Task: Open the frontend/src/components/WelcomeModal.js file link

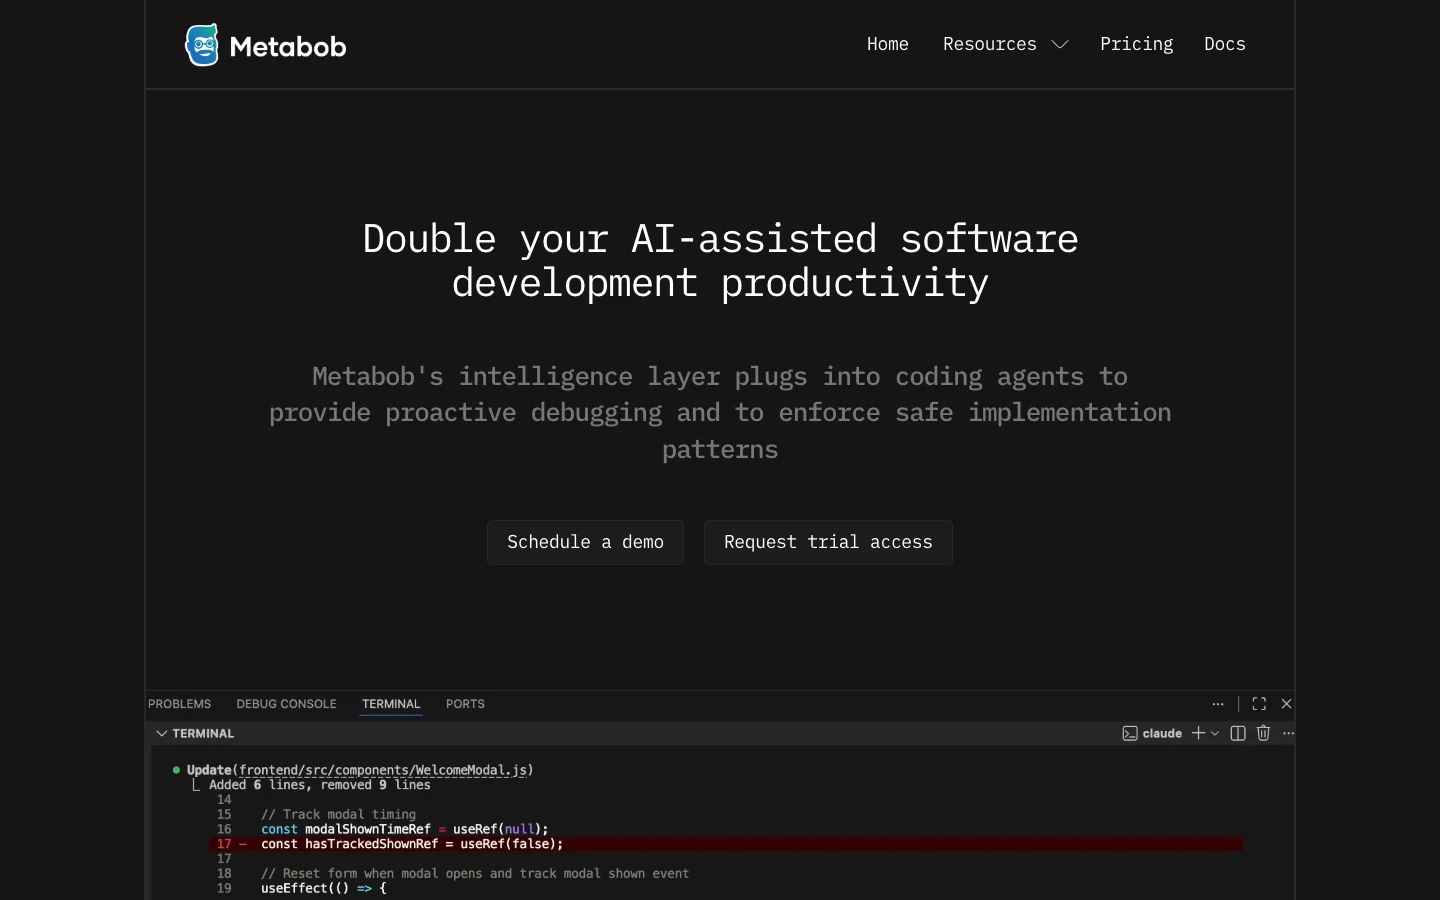Action: (383, 770)
